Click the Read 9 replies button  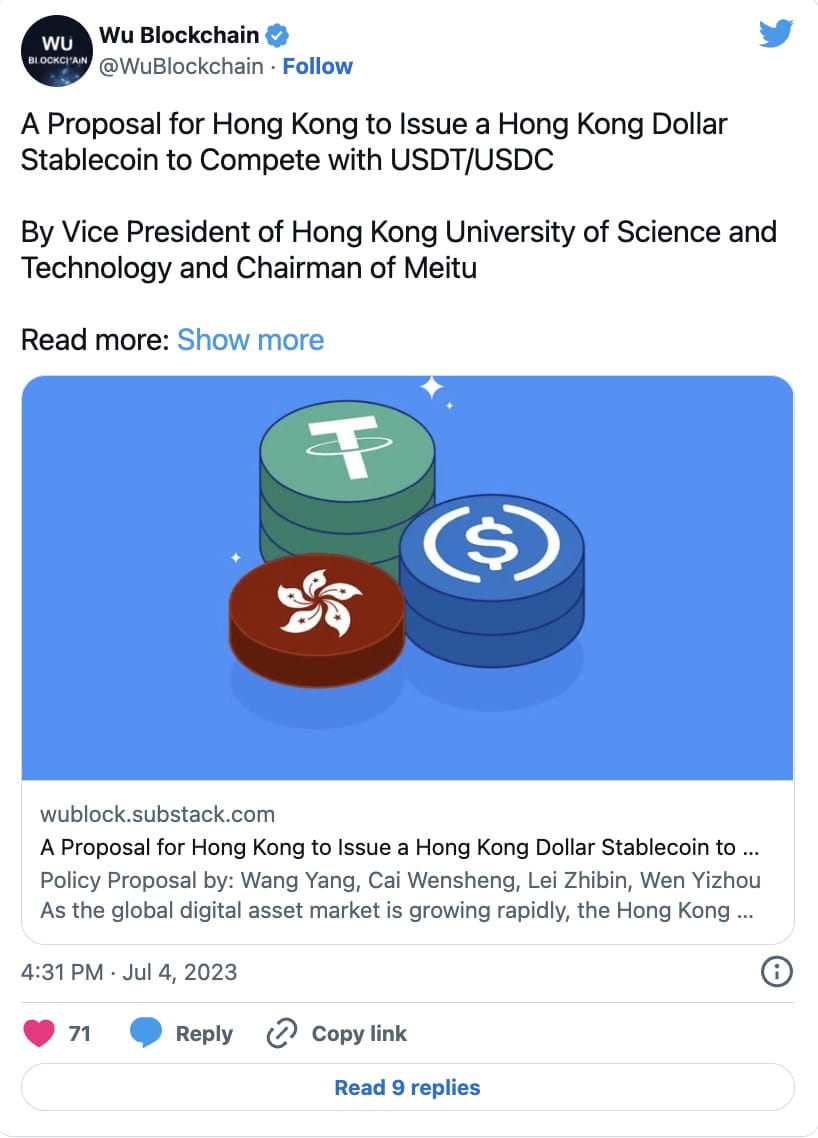407,1087
